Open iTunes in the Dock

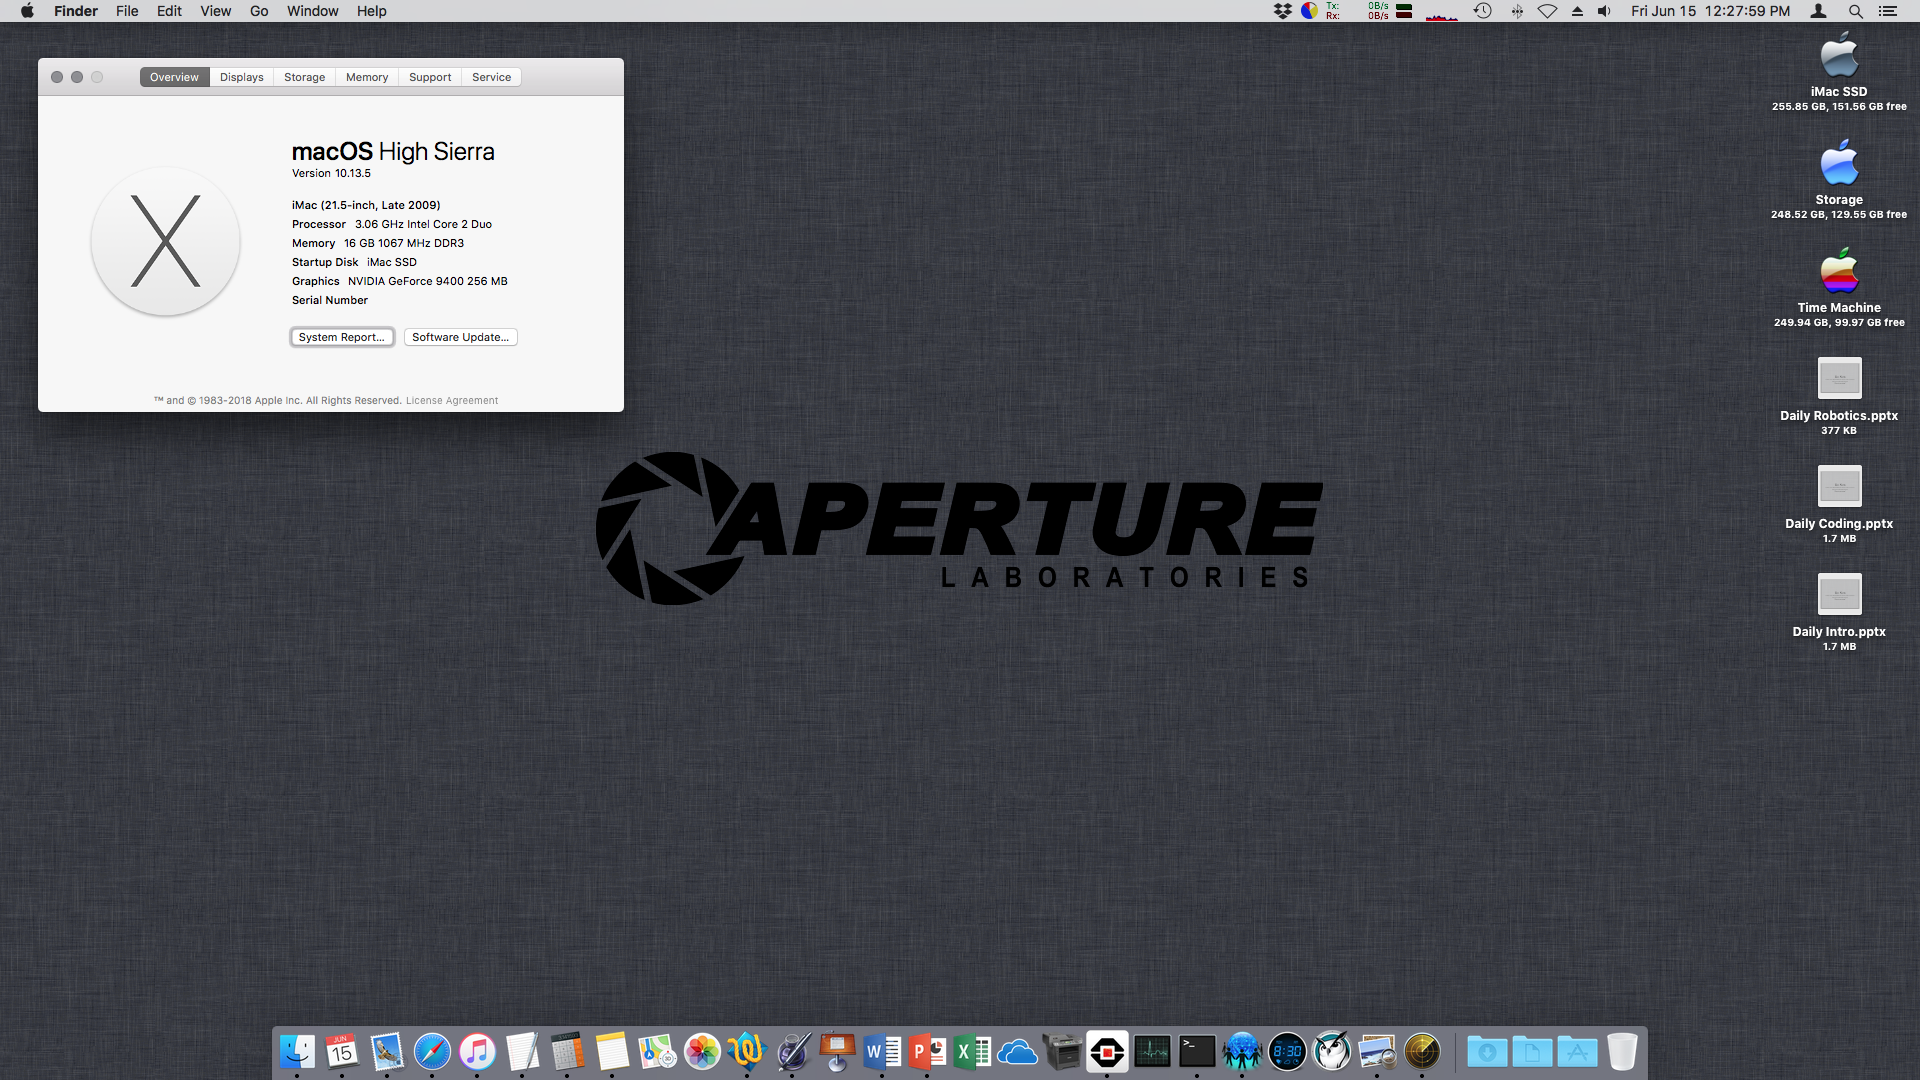pyautogui.click(x=477, y=1052)
